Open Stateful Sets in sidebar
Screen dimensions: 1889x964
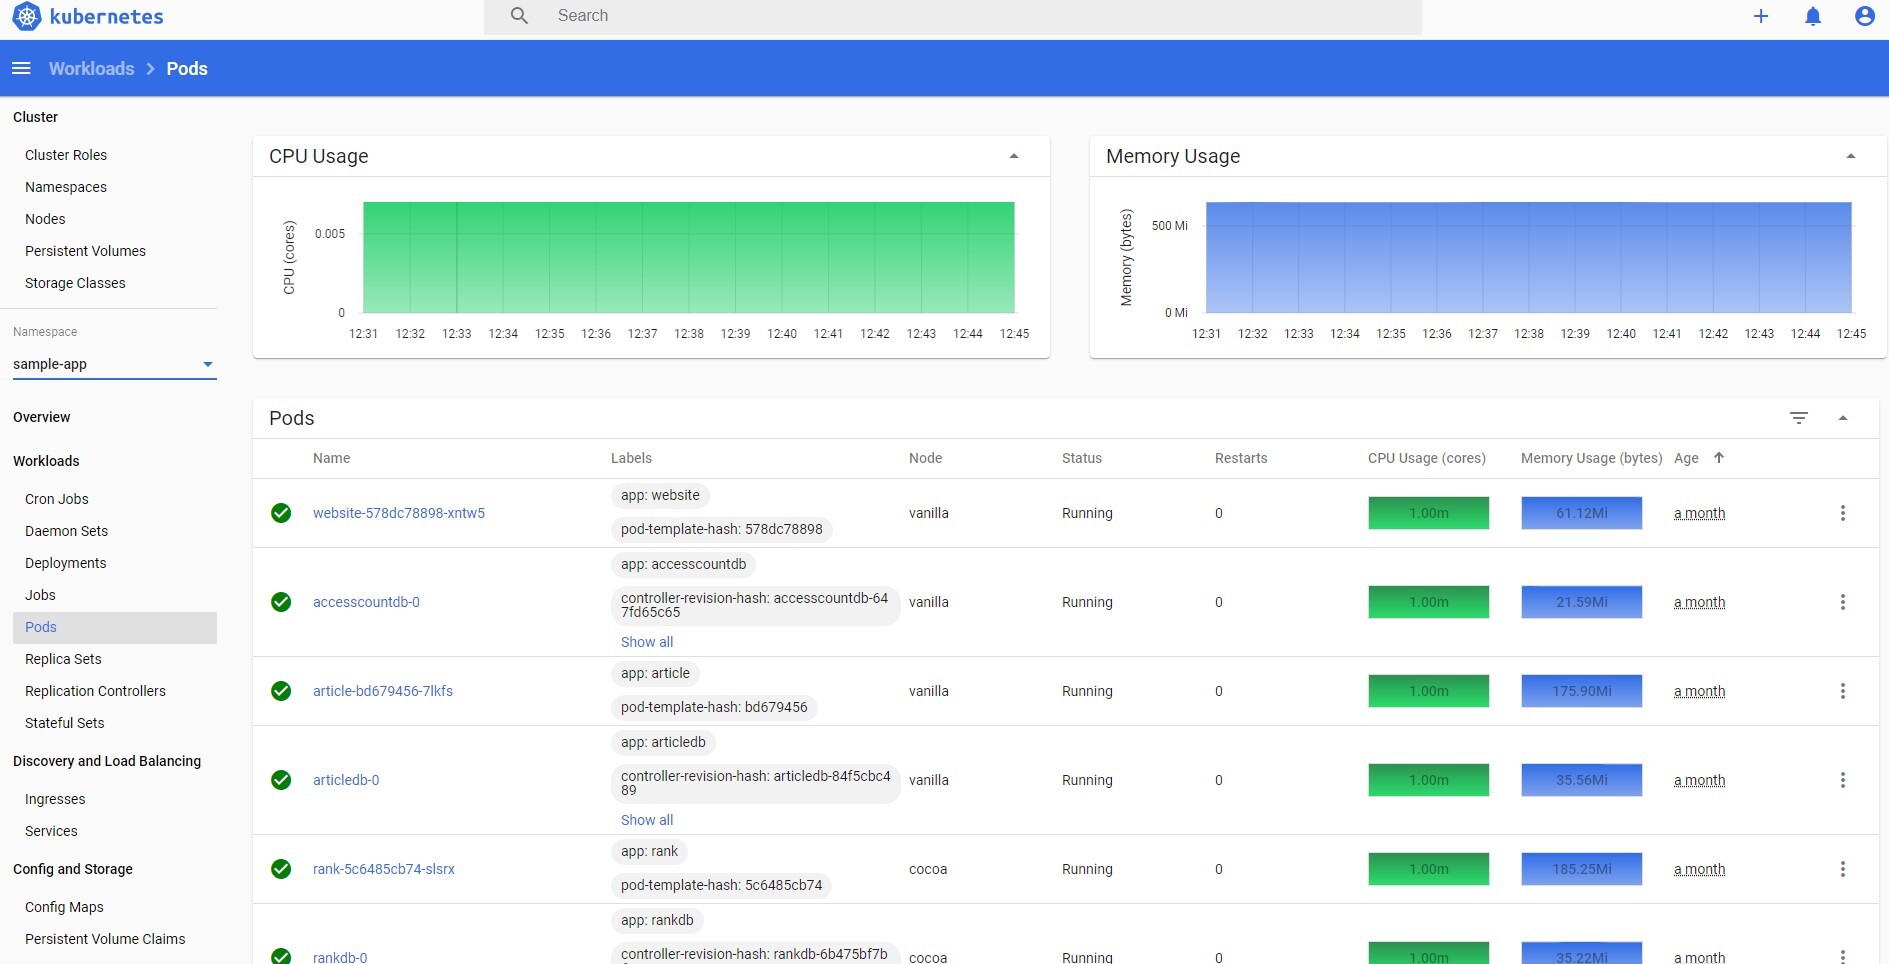[64, 723]
